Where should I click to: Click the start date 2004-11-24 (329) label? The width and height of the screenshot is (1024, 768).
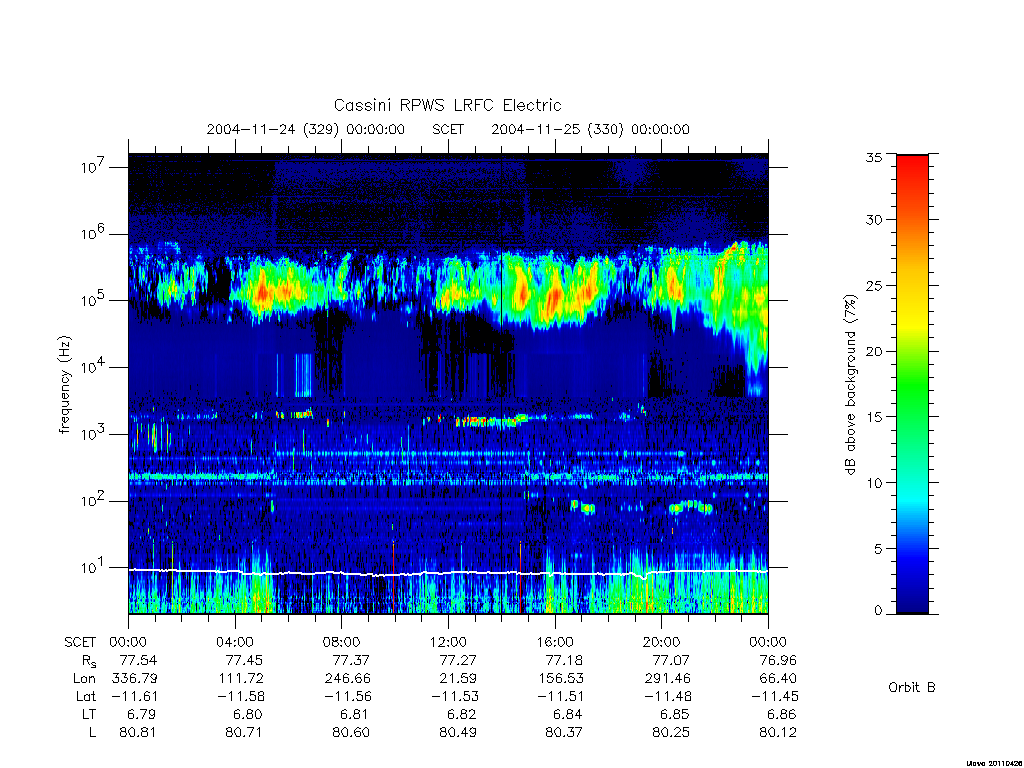point(273,129)
